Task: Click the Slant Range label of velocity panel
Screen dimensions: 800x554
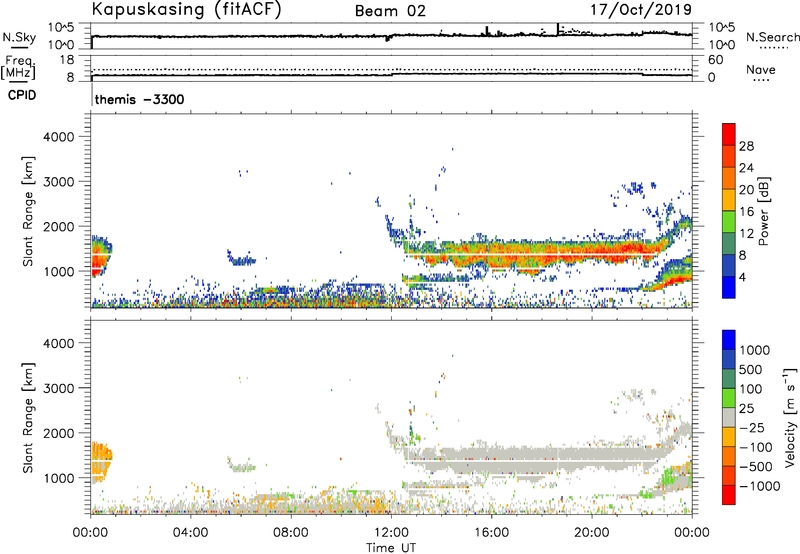Action: click(x=28, y=418)
